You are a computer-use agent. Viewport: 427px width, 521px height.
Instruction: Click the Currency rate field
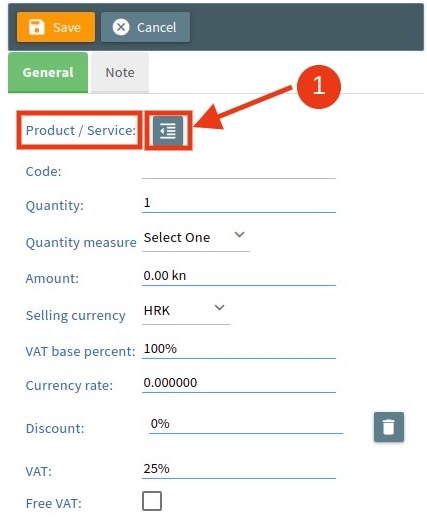(239, 383)
